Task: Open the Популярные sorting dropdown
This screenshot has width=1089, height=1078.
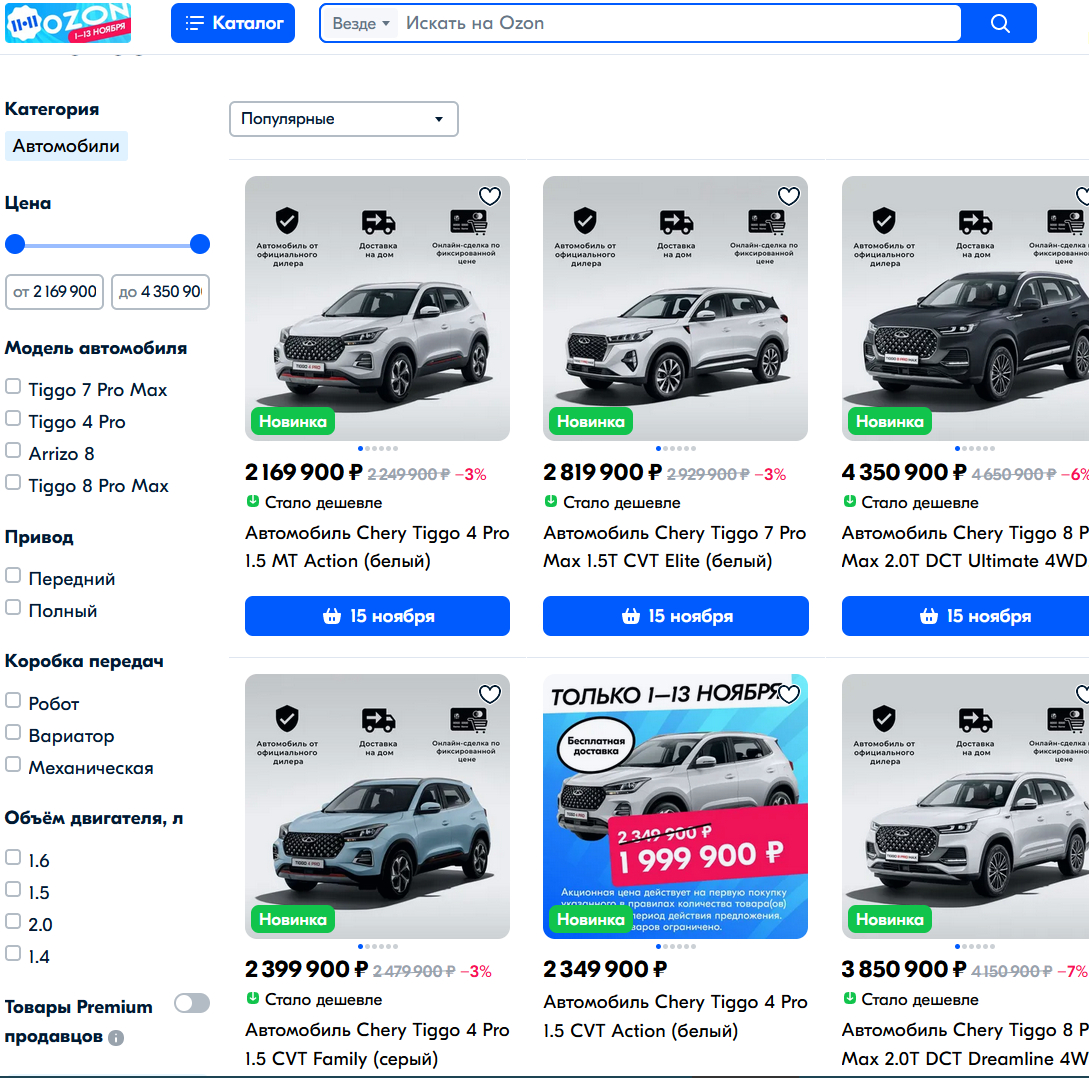Action: 344,119
